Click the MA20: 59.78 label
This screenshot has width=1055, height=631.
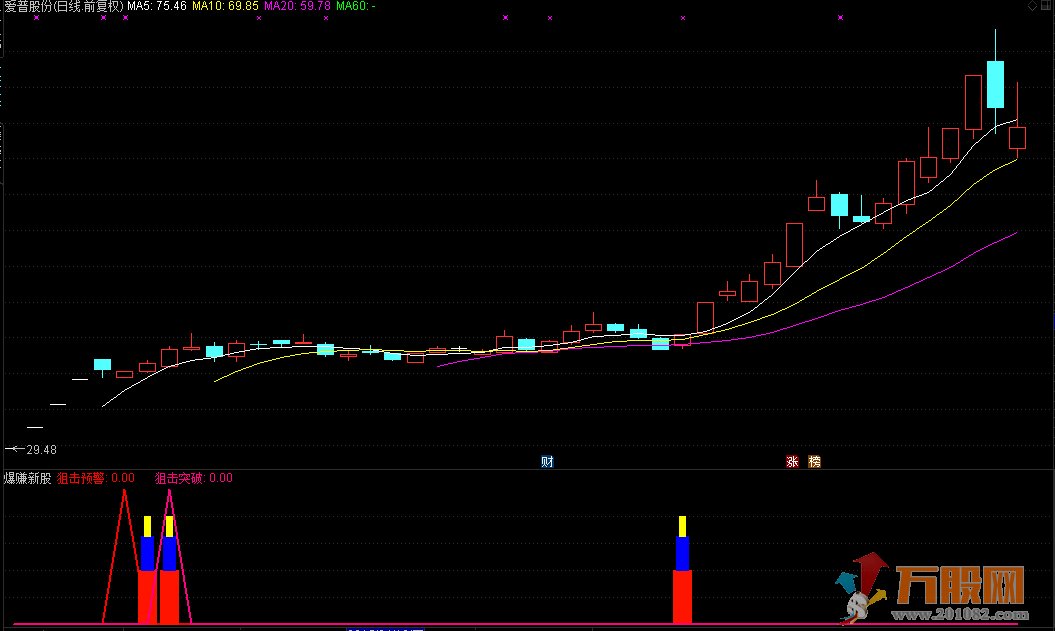[297, 6]
